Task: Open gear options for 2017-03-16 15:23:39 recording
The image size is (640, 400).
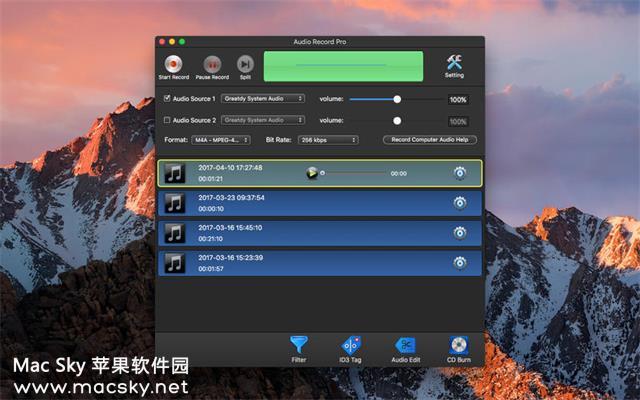Action: 460,263
